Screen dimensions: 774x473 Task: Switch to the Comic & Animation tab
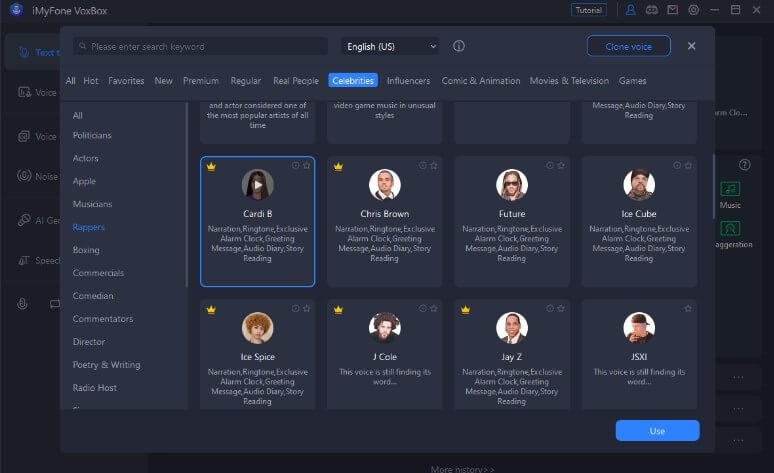pos(481,80)
